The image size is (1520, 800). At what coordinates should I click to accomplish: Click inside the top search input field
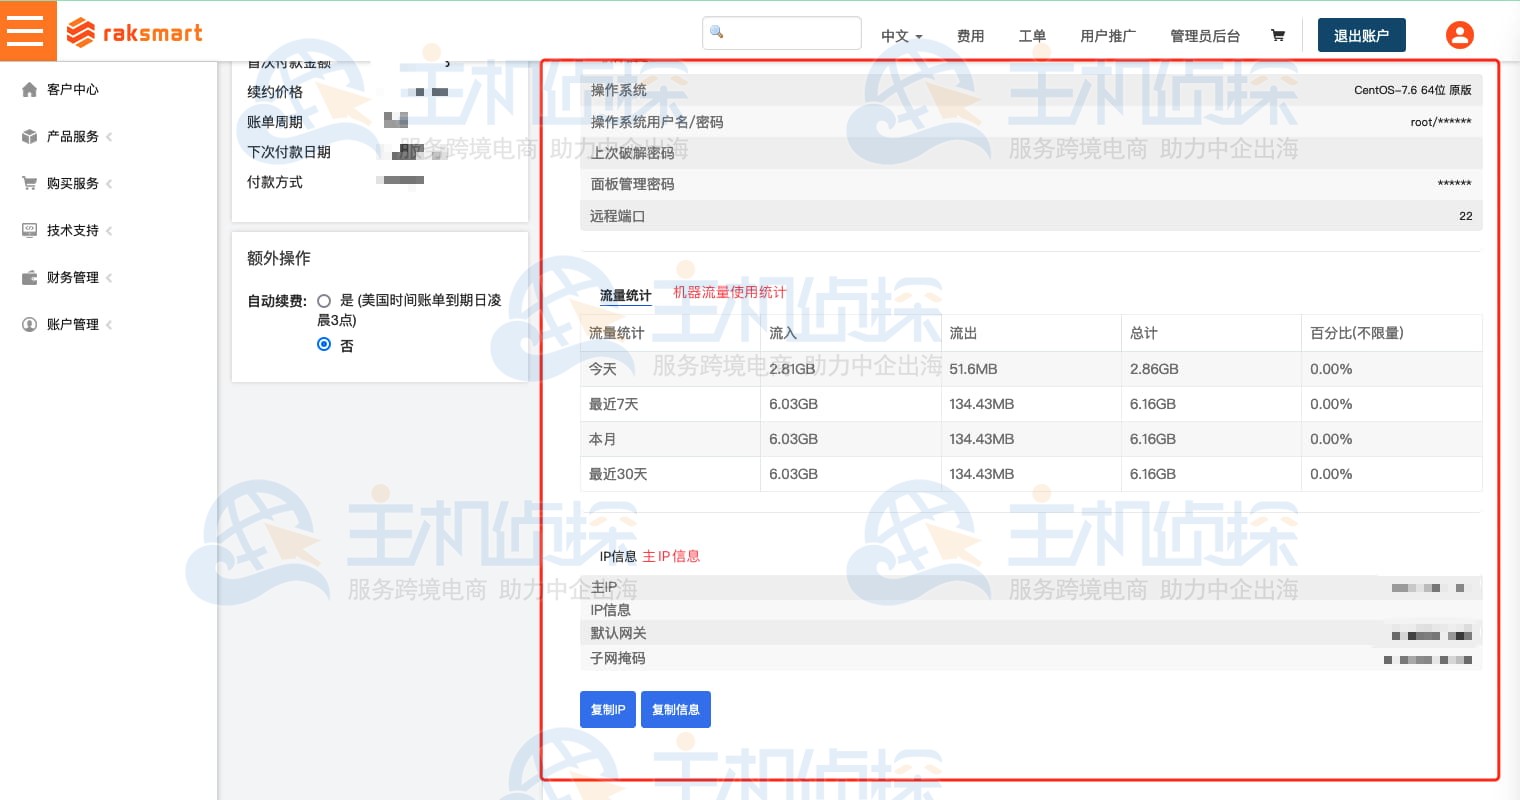(x=790, y=32)
